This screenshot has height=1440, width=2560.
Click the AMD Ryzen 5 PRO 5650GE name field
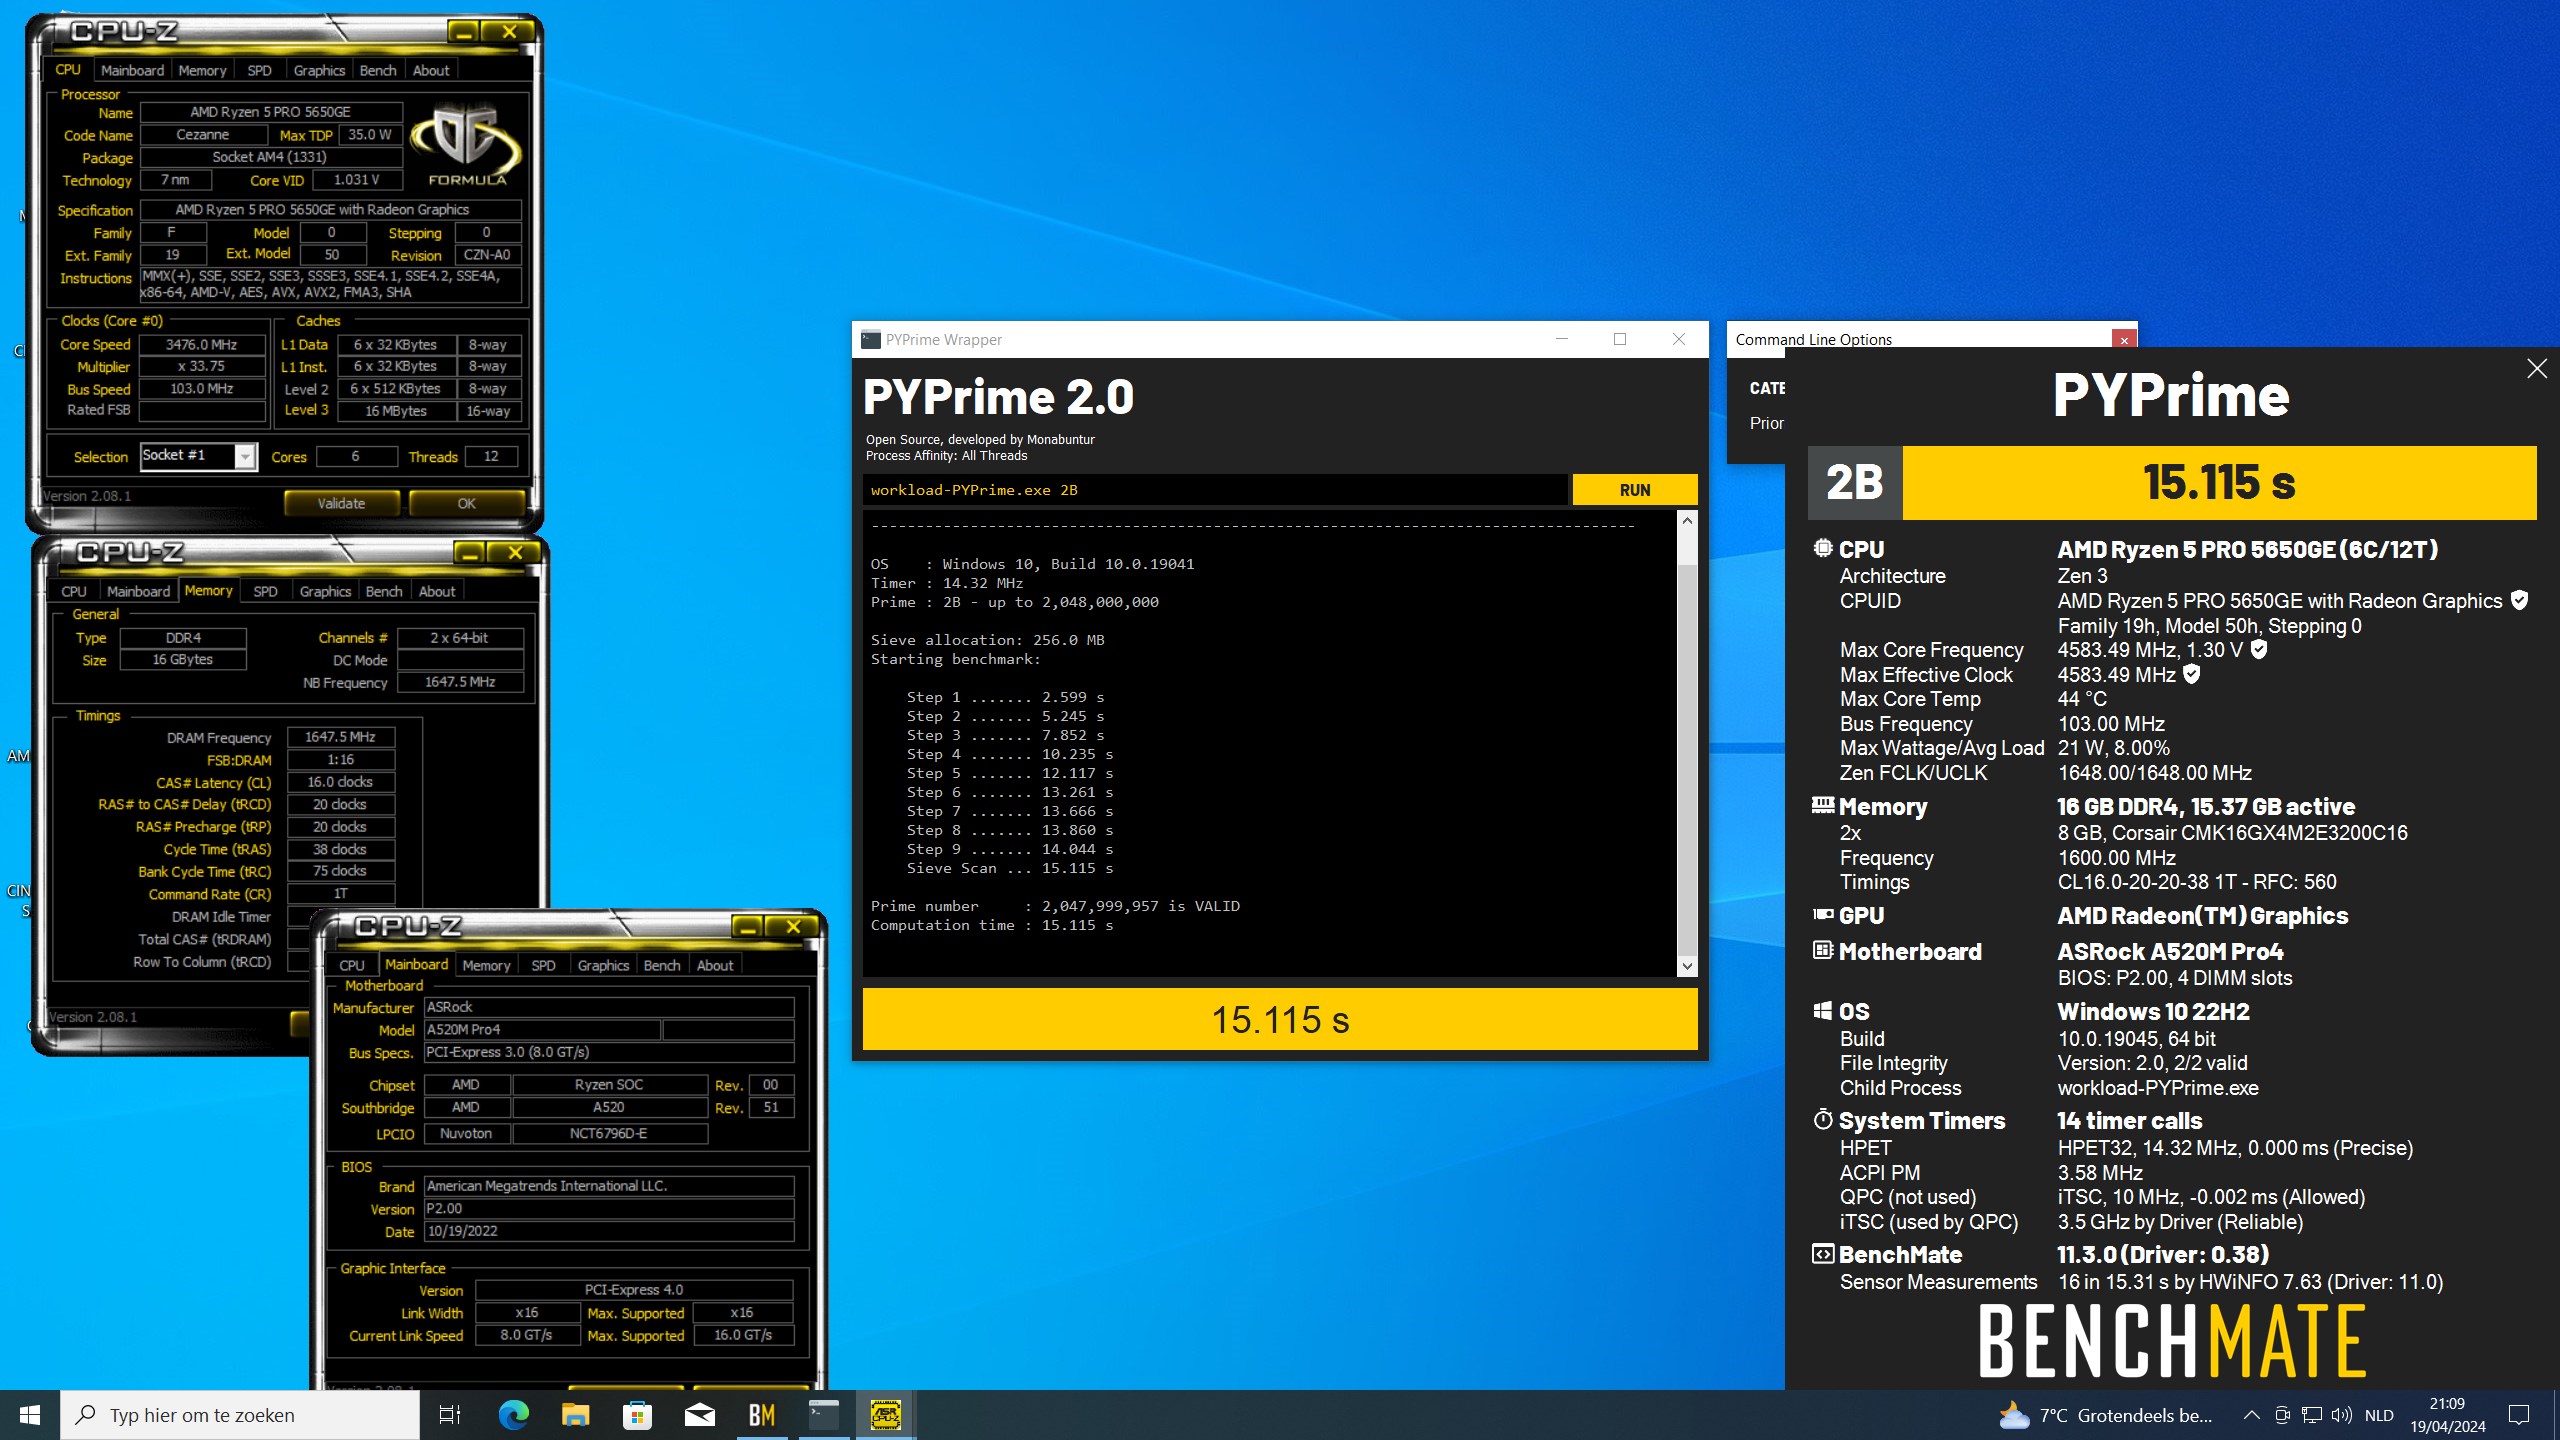point(271,112)
